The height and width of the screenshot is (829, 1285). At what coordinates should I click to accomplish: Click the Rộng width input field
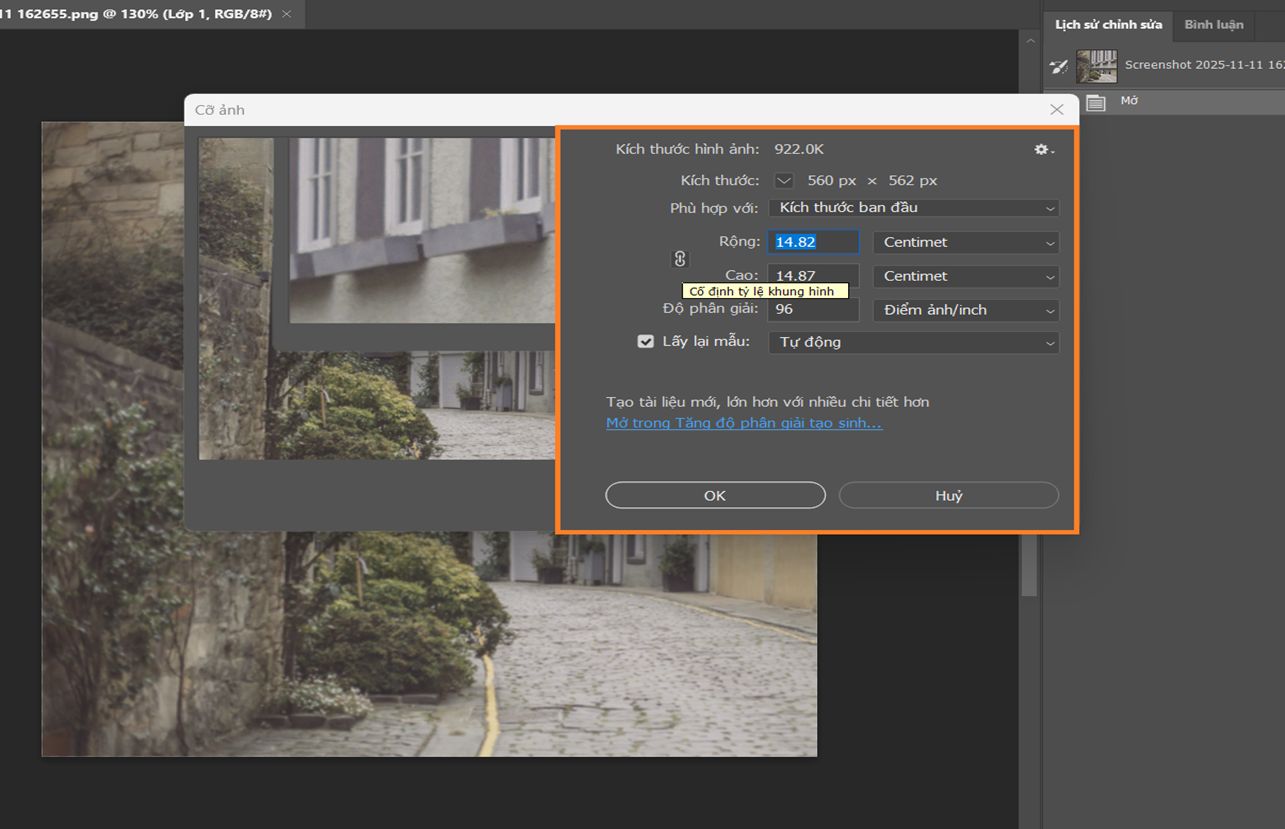pyautogui.click(x=813, y=242)
